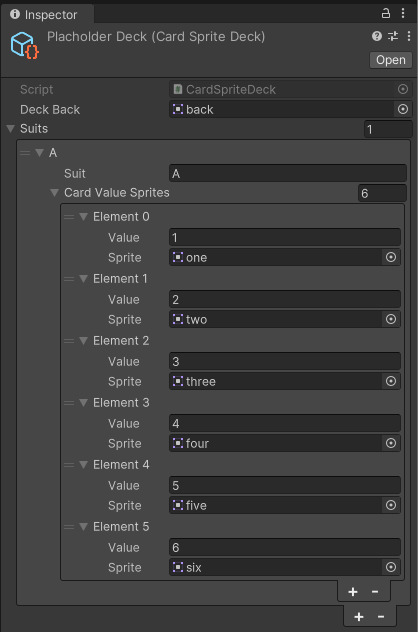Viewport: 418px width, 632px height.
Task: Open the help reference icon
Action: (x=377, y=36)
